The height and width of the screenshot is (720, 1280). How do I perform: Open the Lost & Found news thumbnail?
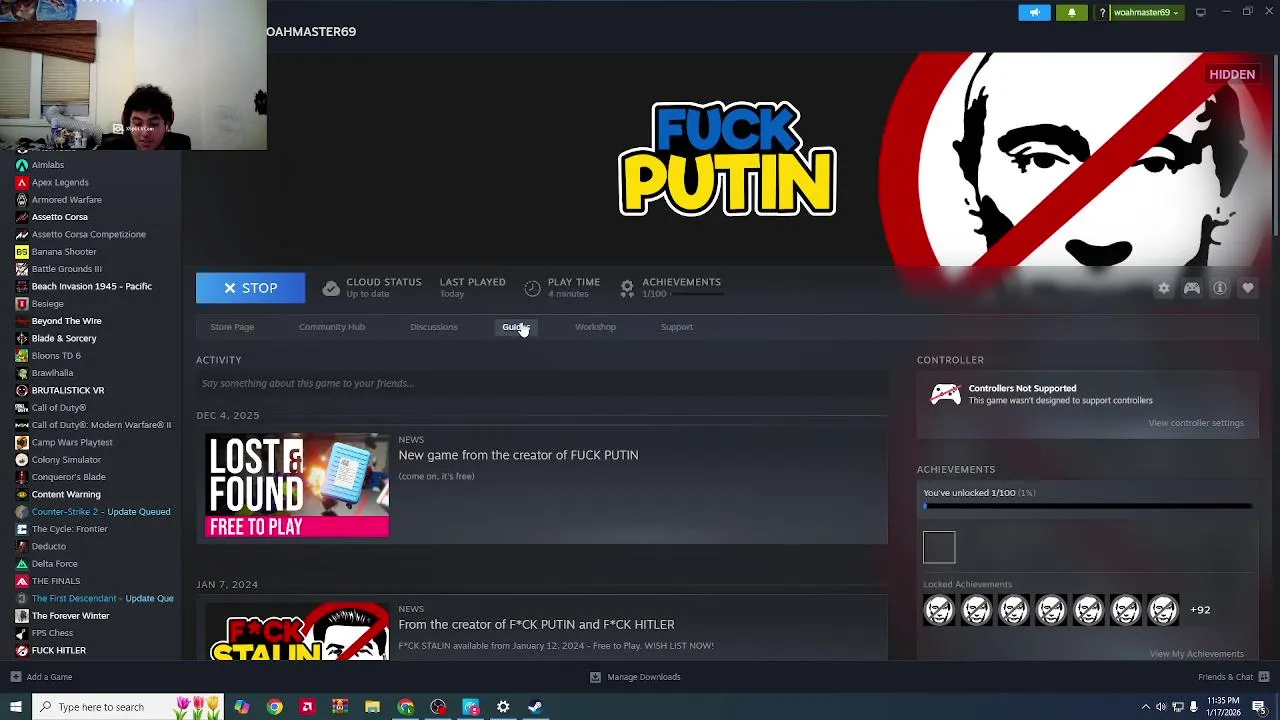tap(297, 485)
